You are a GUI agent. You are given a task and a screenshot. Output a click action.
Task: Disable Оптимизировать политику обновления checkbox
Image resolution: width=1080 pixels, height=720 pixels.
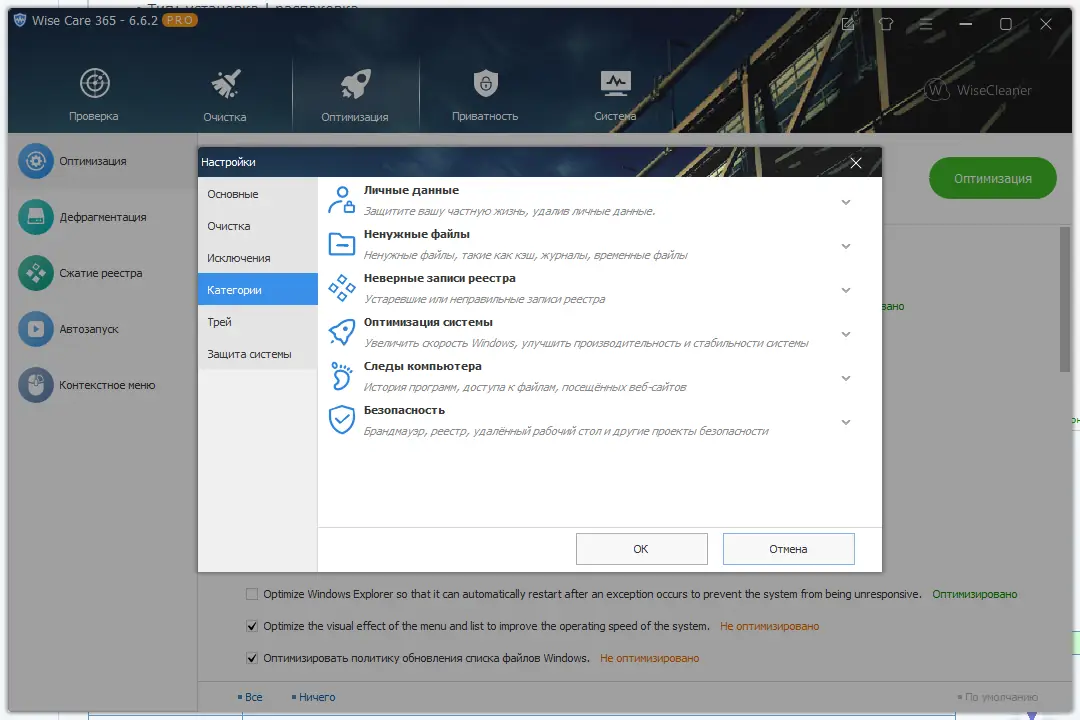tap(251, 658)
